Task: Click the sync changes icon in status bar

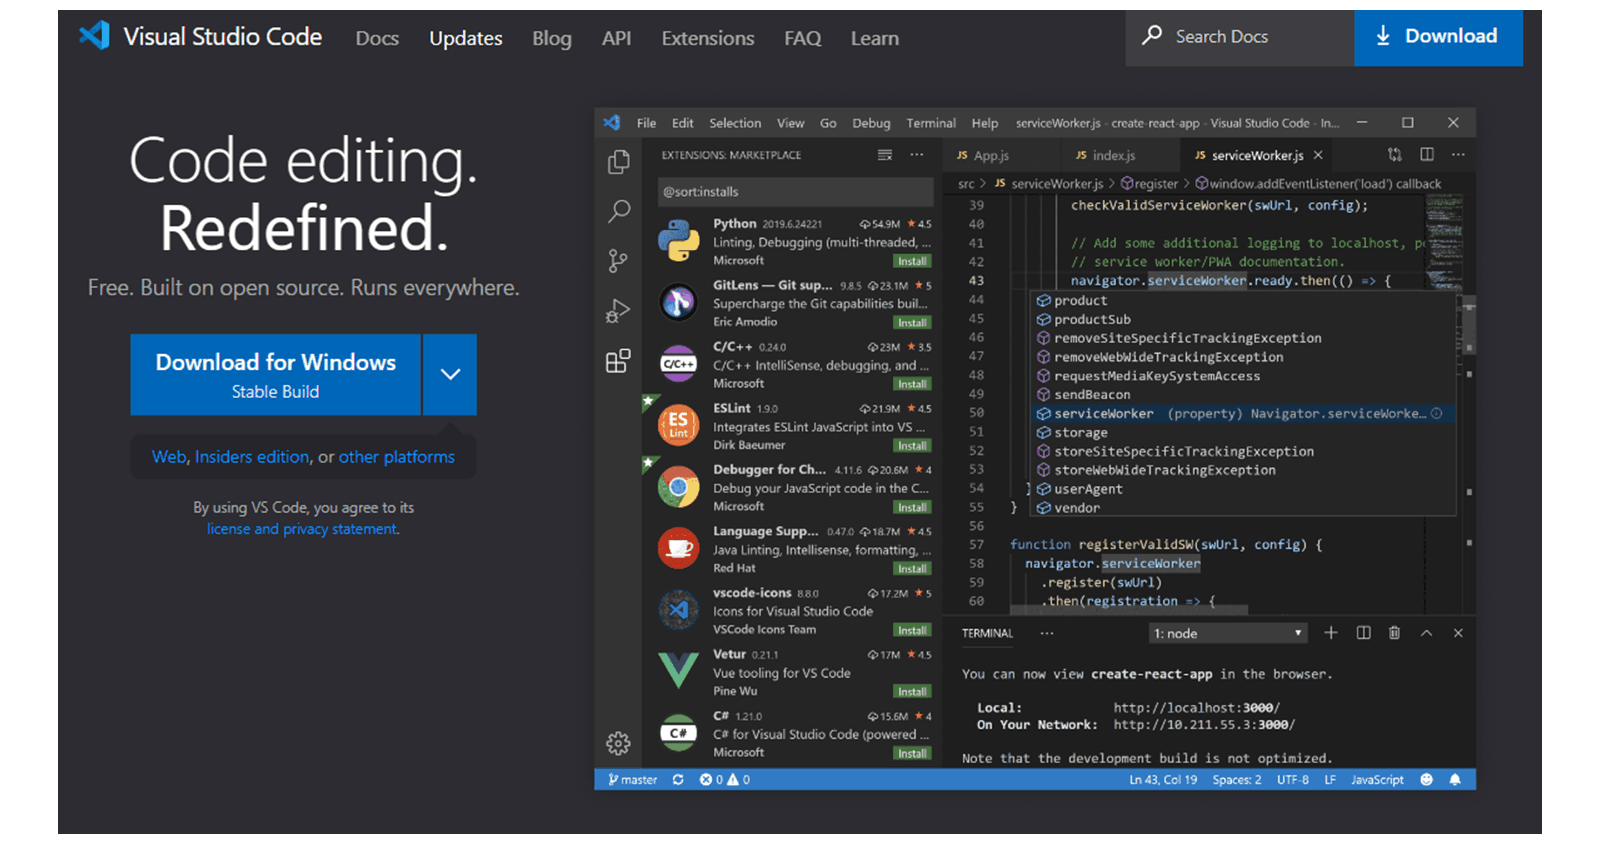Action: pos(678,780)
